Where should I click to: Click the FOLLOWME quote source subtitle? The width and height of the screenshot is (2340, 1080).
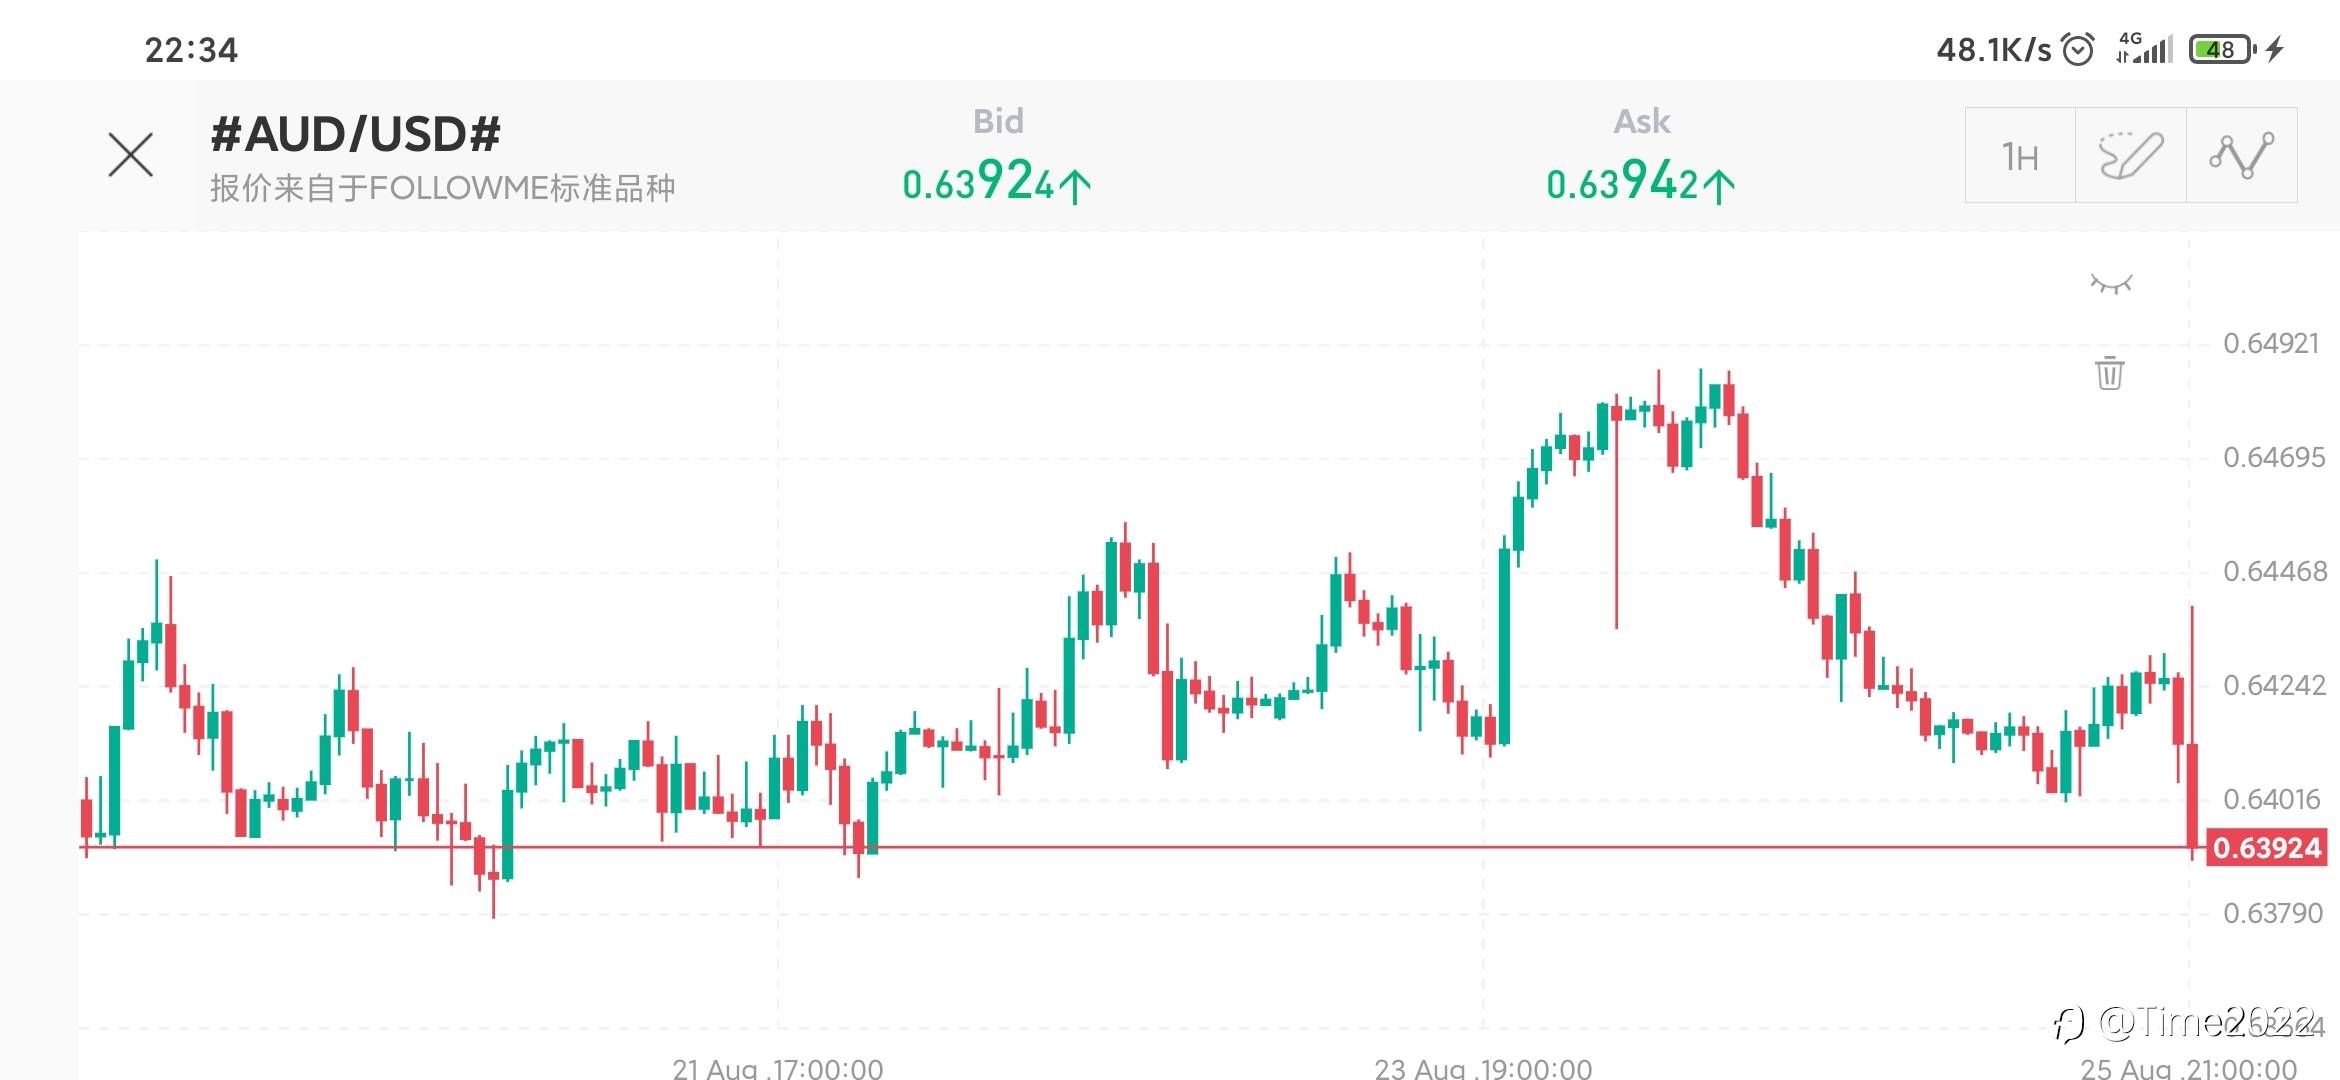442,188
